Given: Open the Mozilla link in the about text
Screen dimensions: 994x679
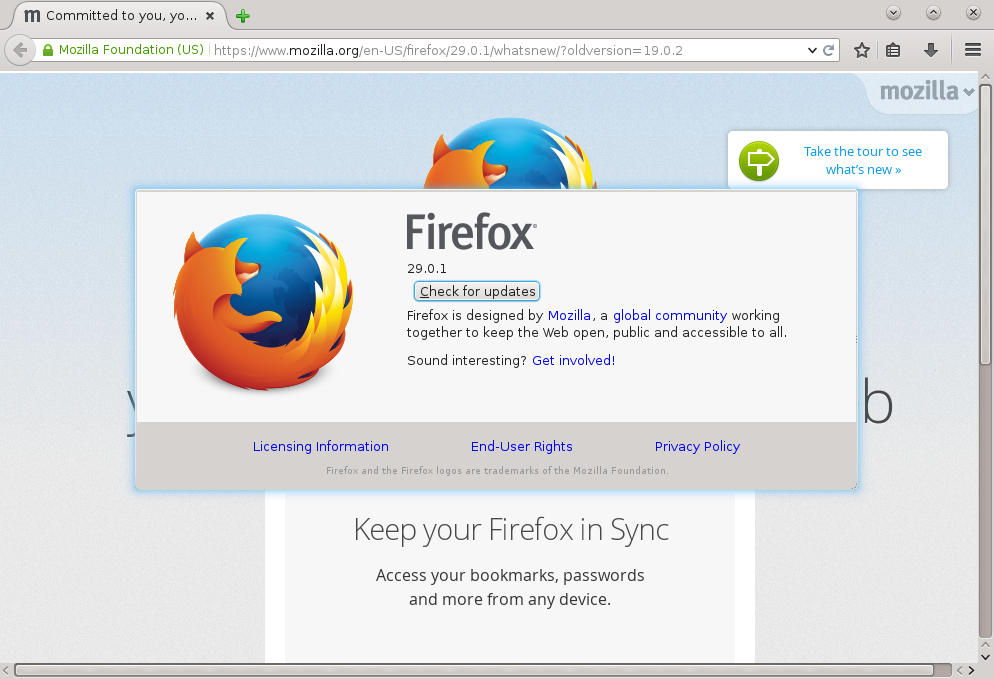Looking at the screenshot, I should (x=569, y=315).
